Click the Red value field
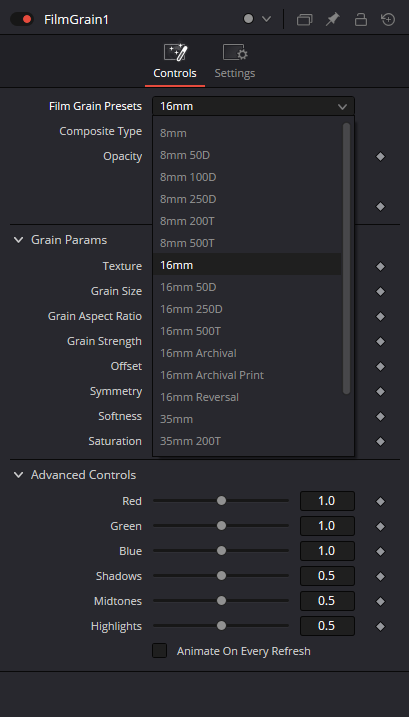Viewport: 409px width, 717px height. click(x=327, y=501)
